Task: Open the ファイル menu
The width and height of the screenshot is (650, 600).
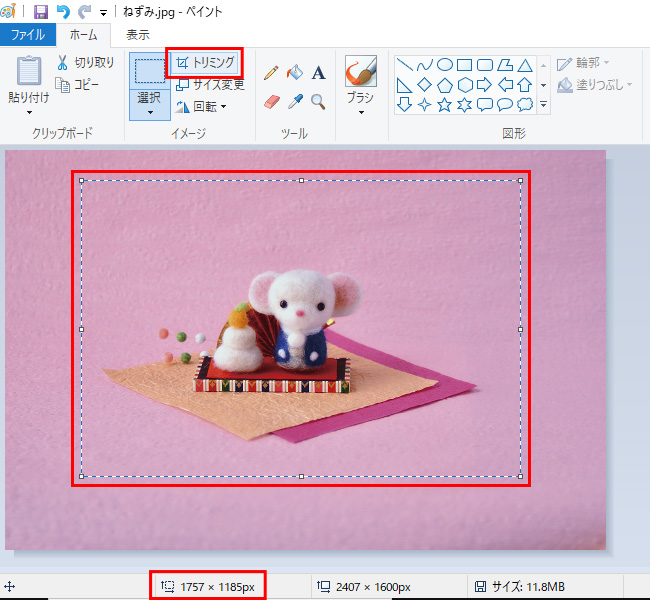Action: pos(27,35)
